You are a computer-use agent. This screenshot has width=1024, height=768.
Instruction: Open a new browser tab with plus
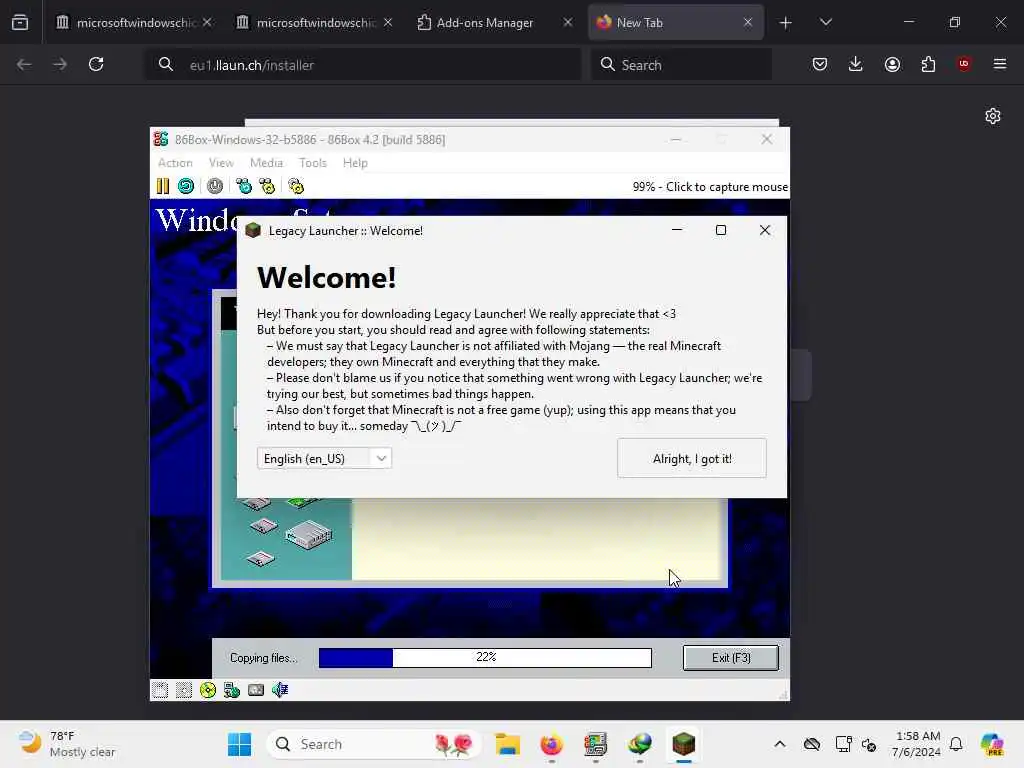pos(786,23)
